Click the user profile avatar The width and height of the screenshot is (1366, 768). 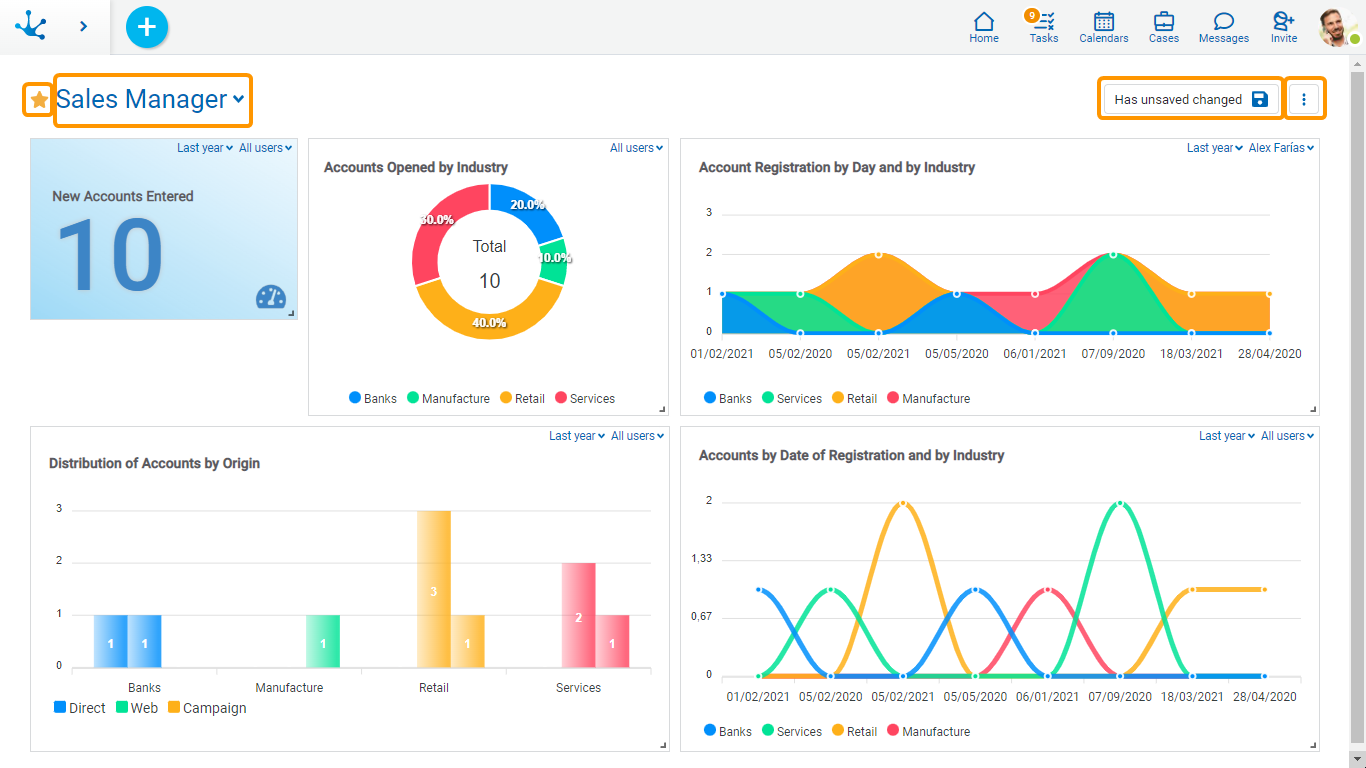click(x=1336, y=27)
